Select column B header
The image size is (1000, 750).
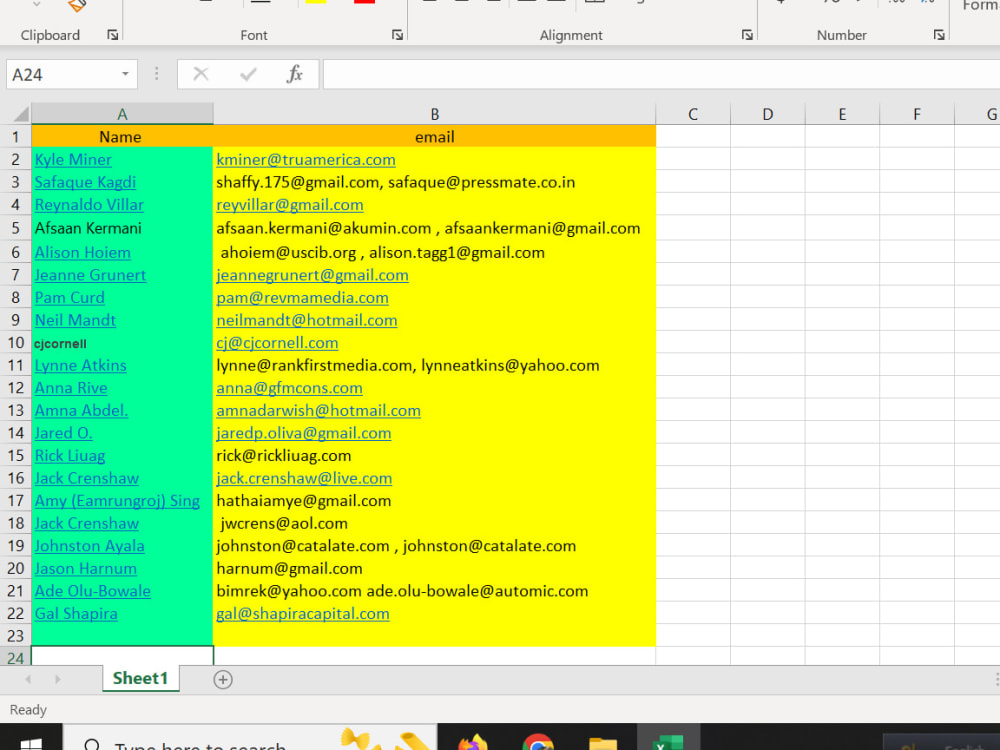coord(434,114)
